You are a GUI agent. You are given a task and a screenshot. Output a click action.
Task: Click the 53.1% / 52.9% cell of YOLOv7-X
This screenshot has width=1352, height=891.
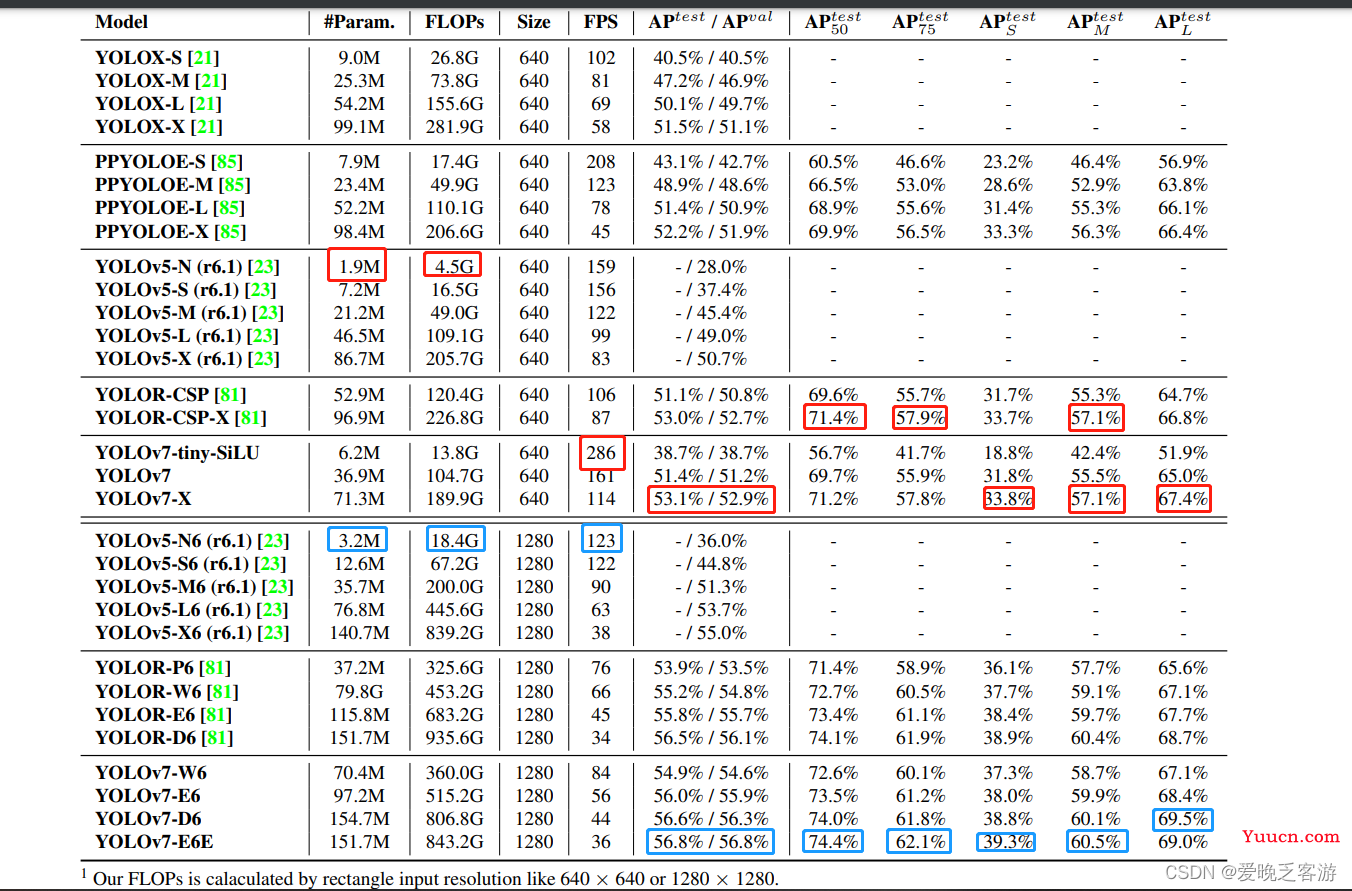point(711,498)
